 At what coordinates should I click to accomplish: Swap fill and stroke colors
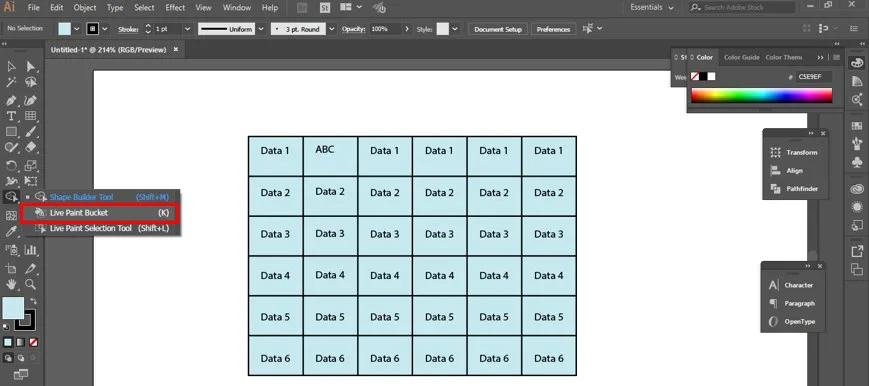coord(33,301)
